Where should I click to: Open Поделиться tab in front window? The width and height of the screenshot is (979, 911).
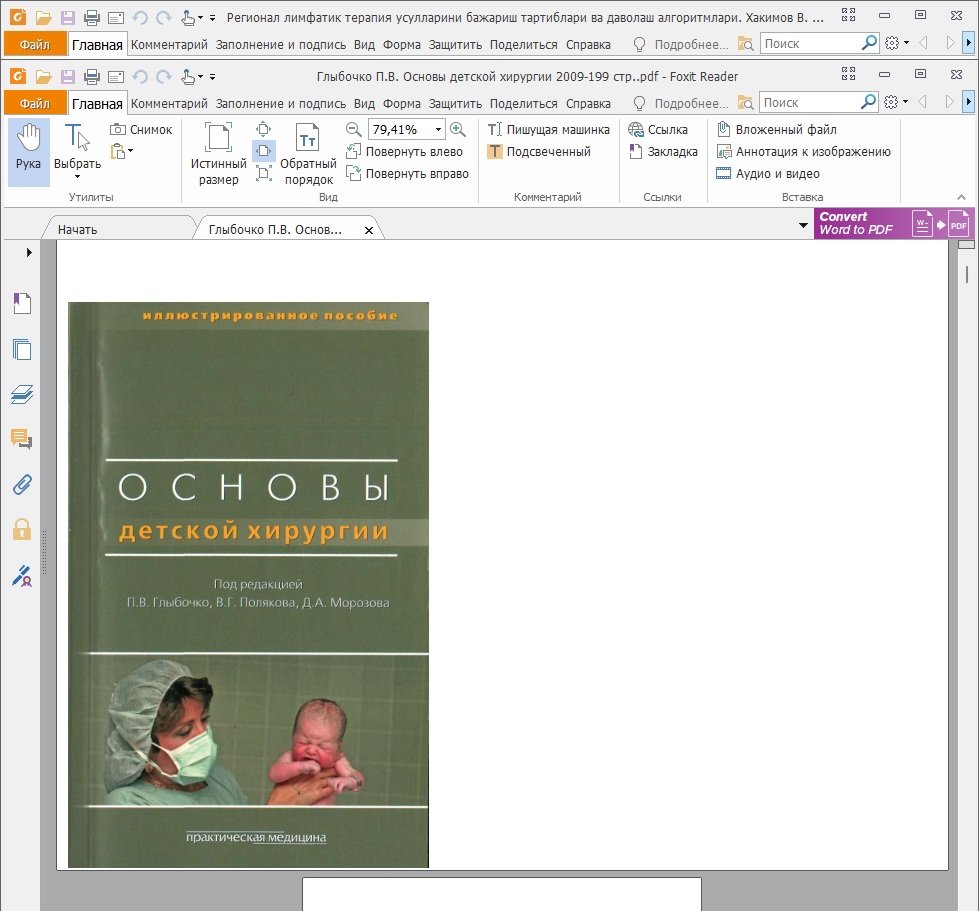point(523,104)
